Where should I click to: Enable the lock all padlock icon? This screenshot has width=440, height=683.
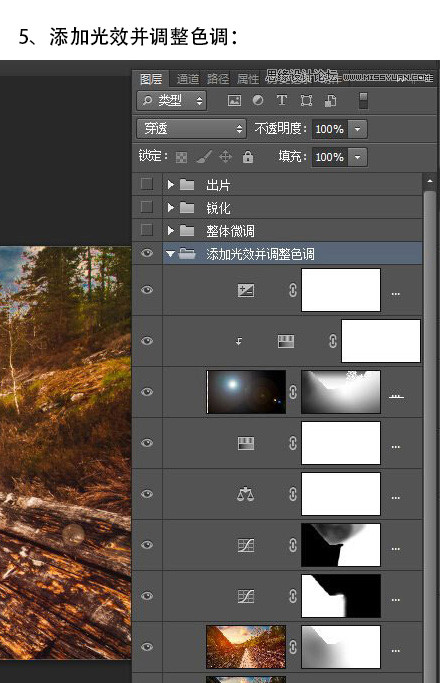(248, 156)
